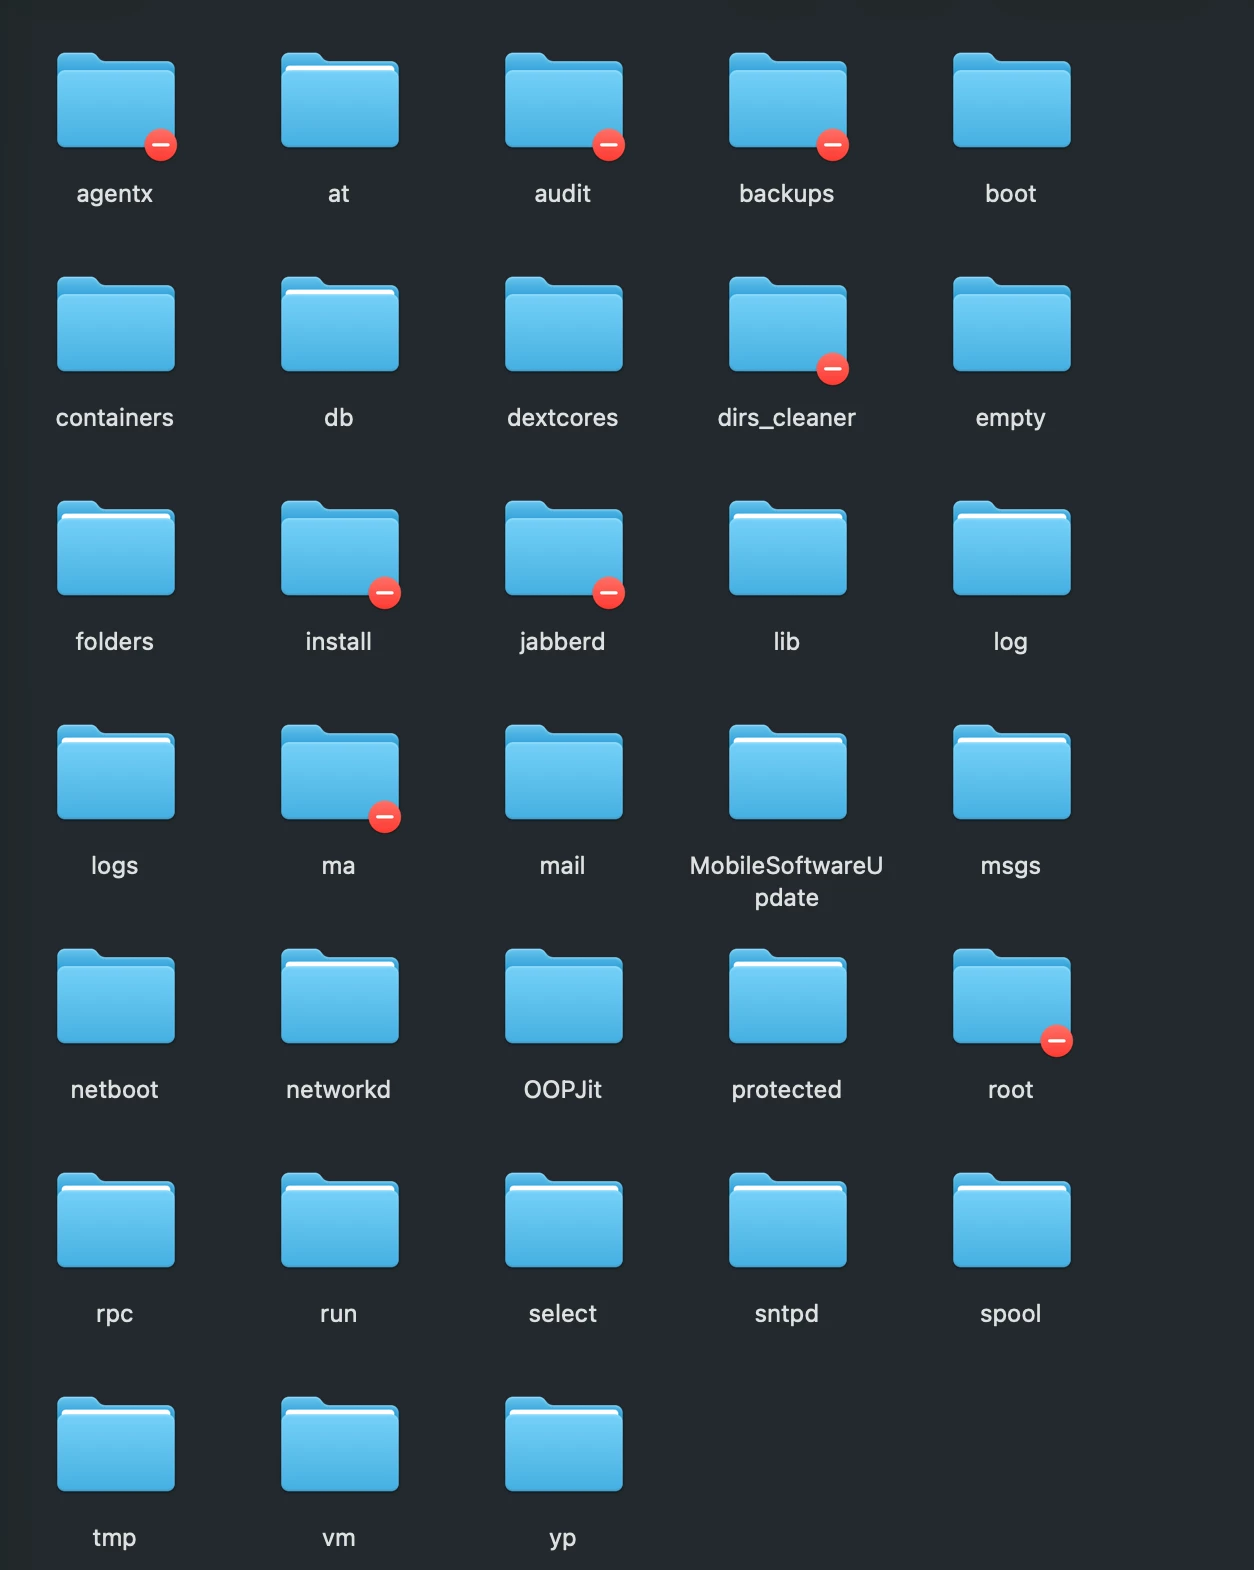Click the yp folder icon
Screen dimensions: 1254x1570
[x=564, y=1444]
